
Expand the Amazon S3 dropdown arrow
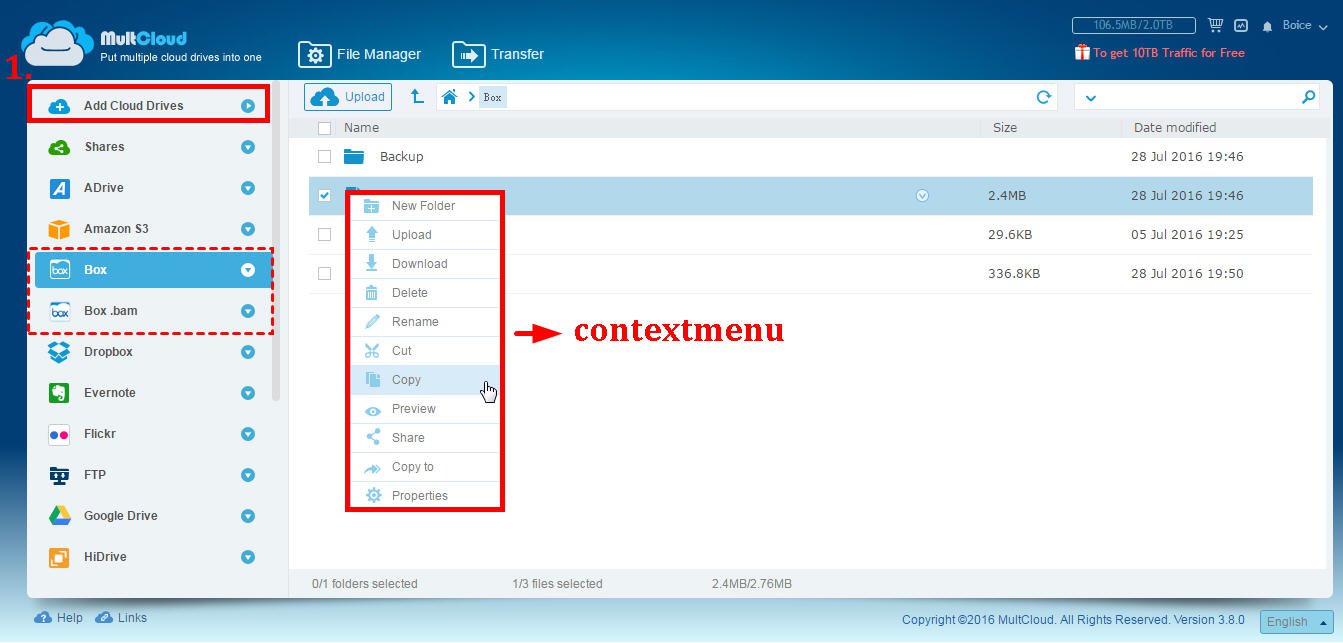click(248, 229)
